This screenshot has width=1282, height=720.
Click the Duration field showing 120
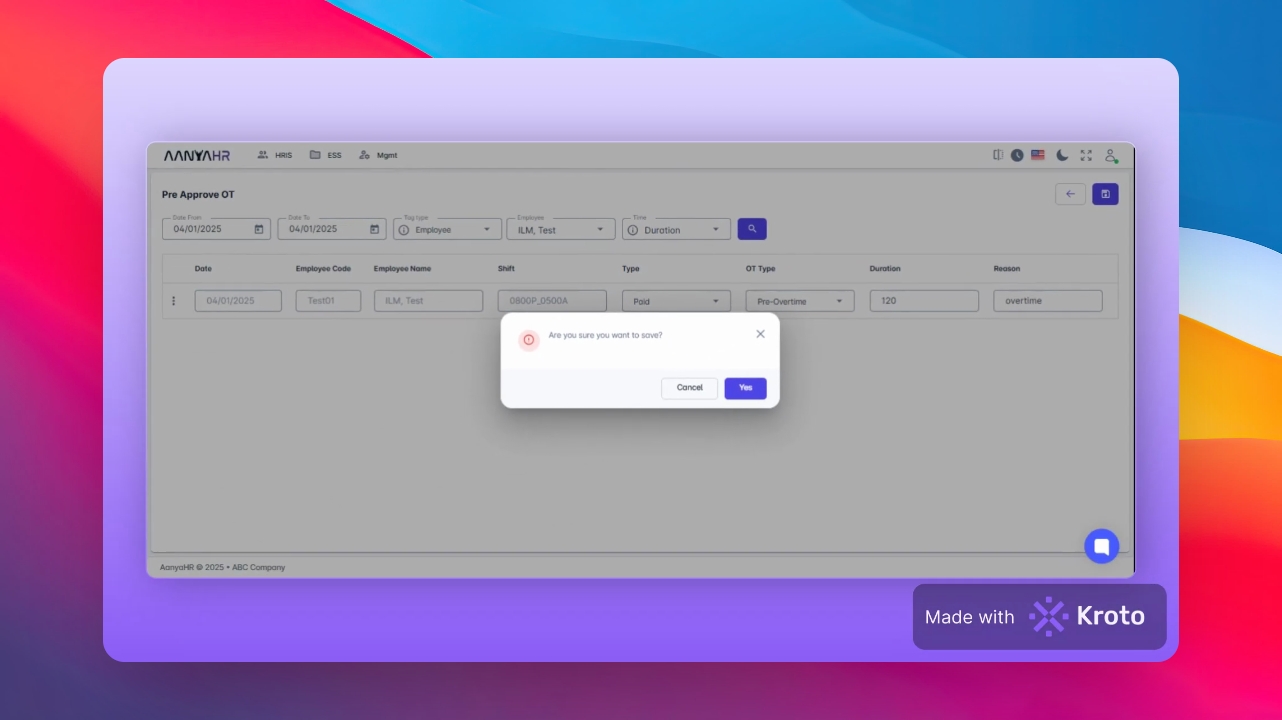click(x=924, y=301)
